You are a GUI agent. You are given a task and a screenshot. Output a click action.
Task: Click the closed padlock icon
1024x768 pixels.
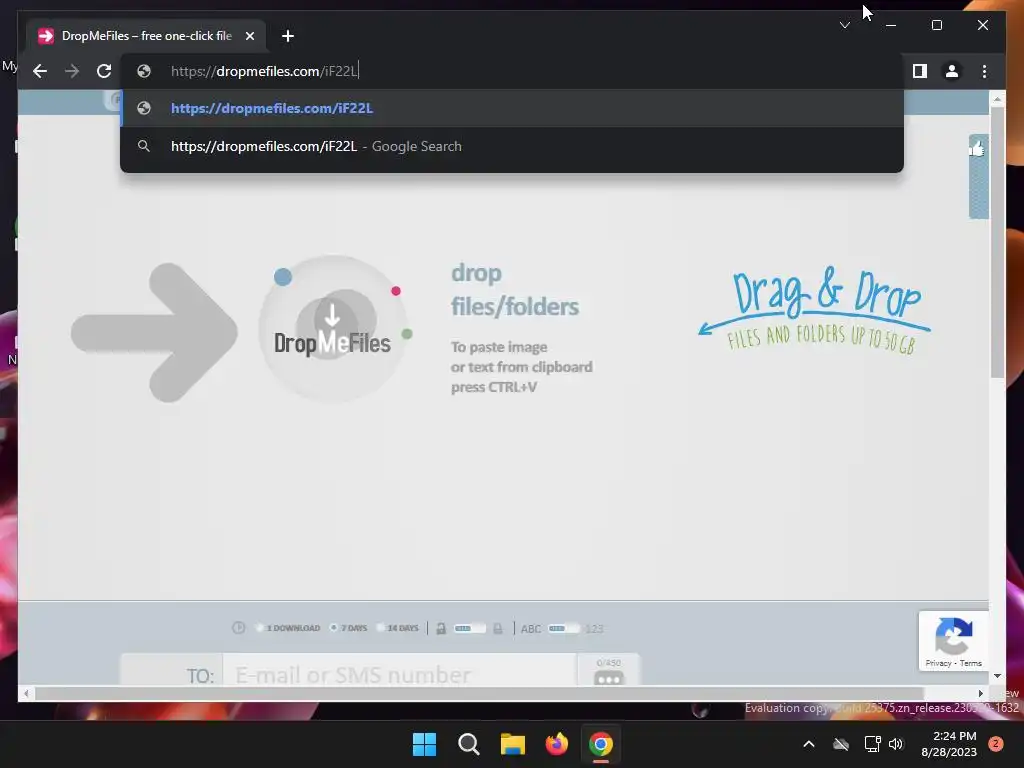[x=498, y=629]
